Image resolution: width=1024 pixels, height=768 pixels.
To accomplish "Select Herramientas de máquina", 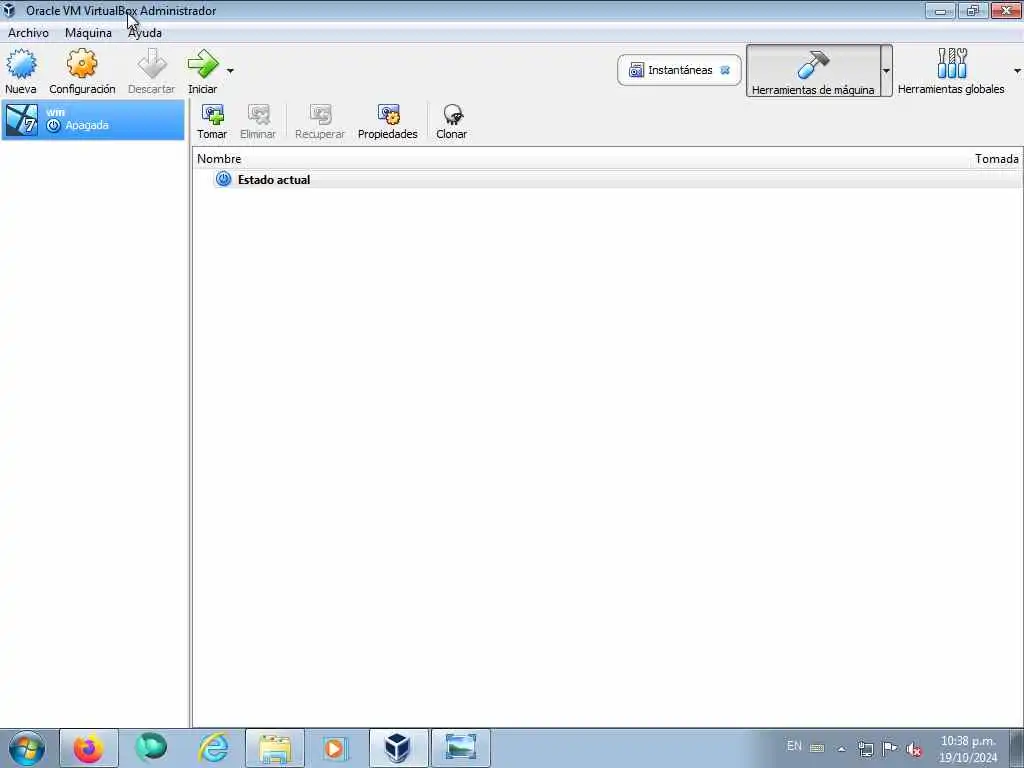I will [x=813, y=71].
